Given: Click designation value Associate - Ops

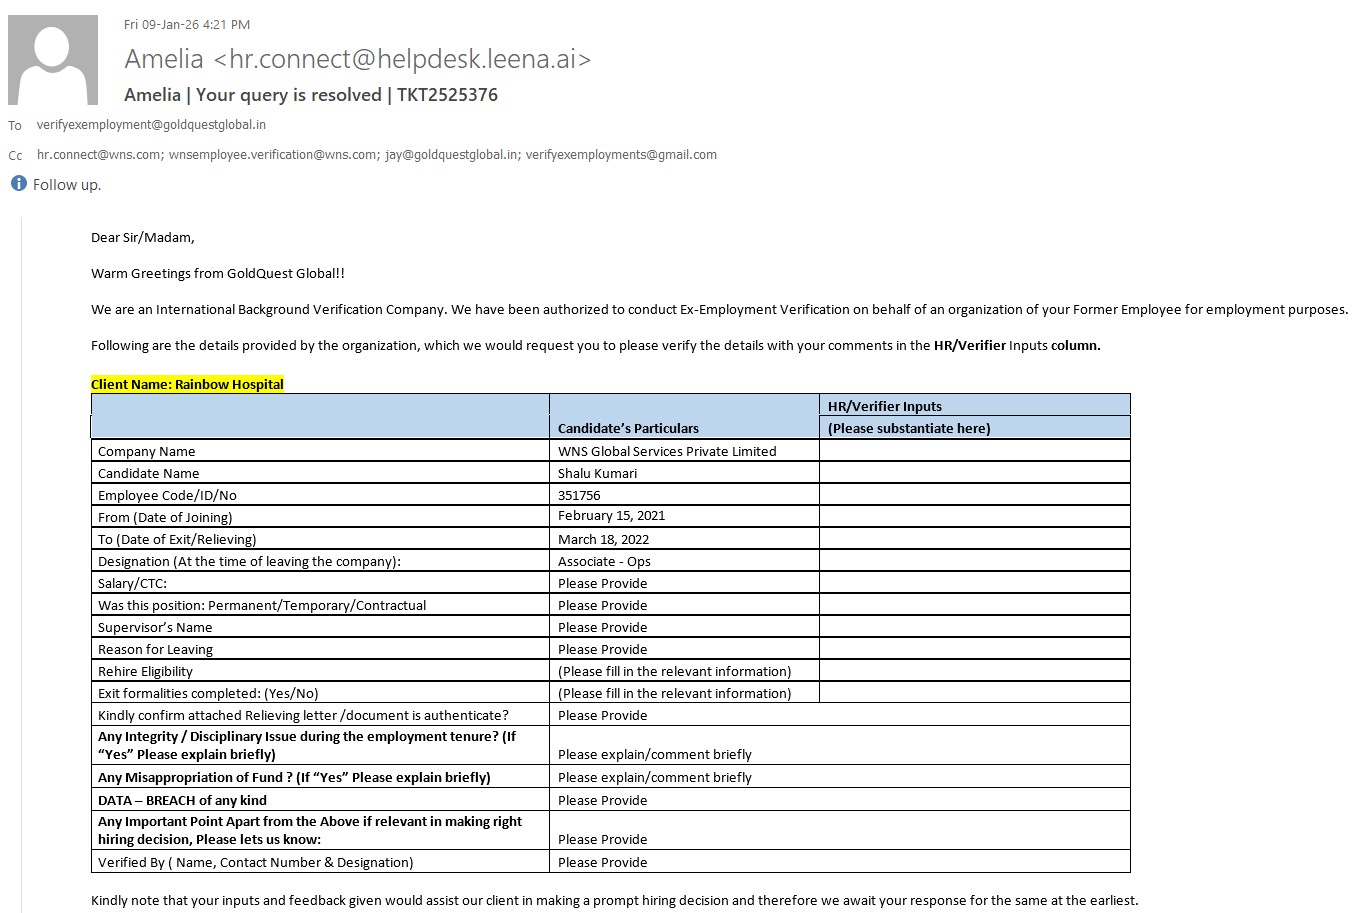Looking at the screenshot, I should coord(604,561).
